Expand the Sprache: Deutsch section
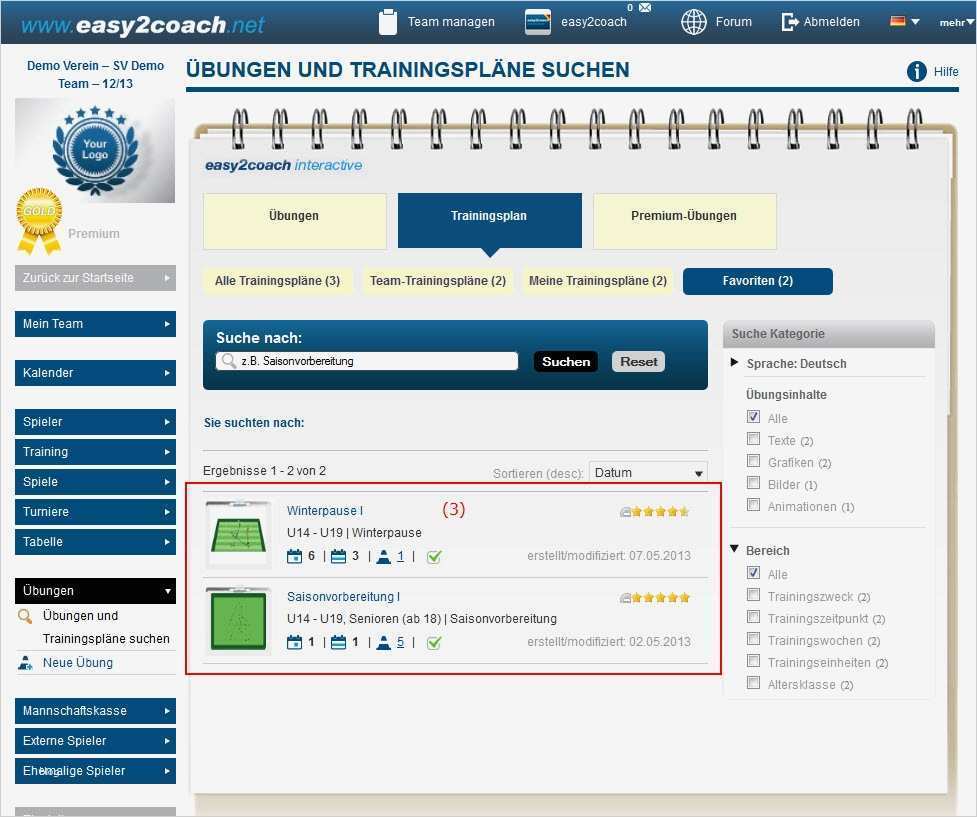977x817 pixels. click(x=734, y=363)
